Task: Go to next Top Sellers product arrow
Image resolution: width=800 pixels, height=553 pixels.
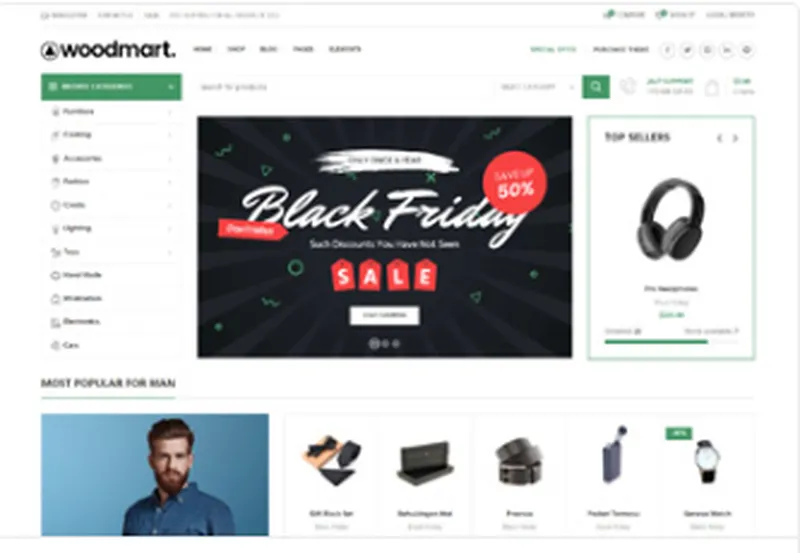Action: click(x=735, y=138)
